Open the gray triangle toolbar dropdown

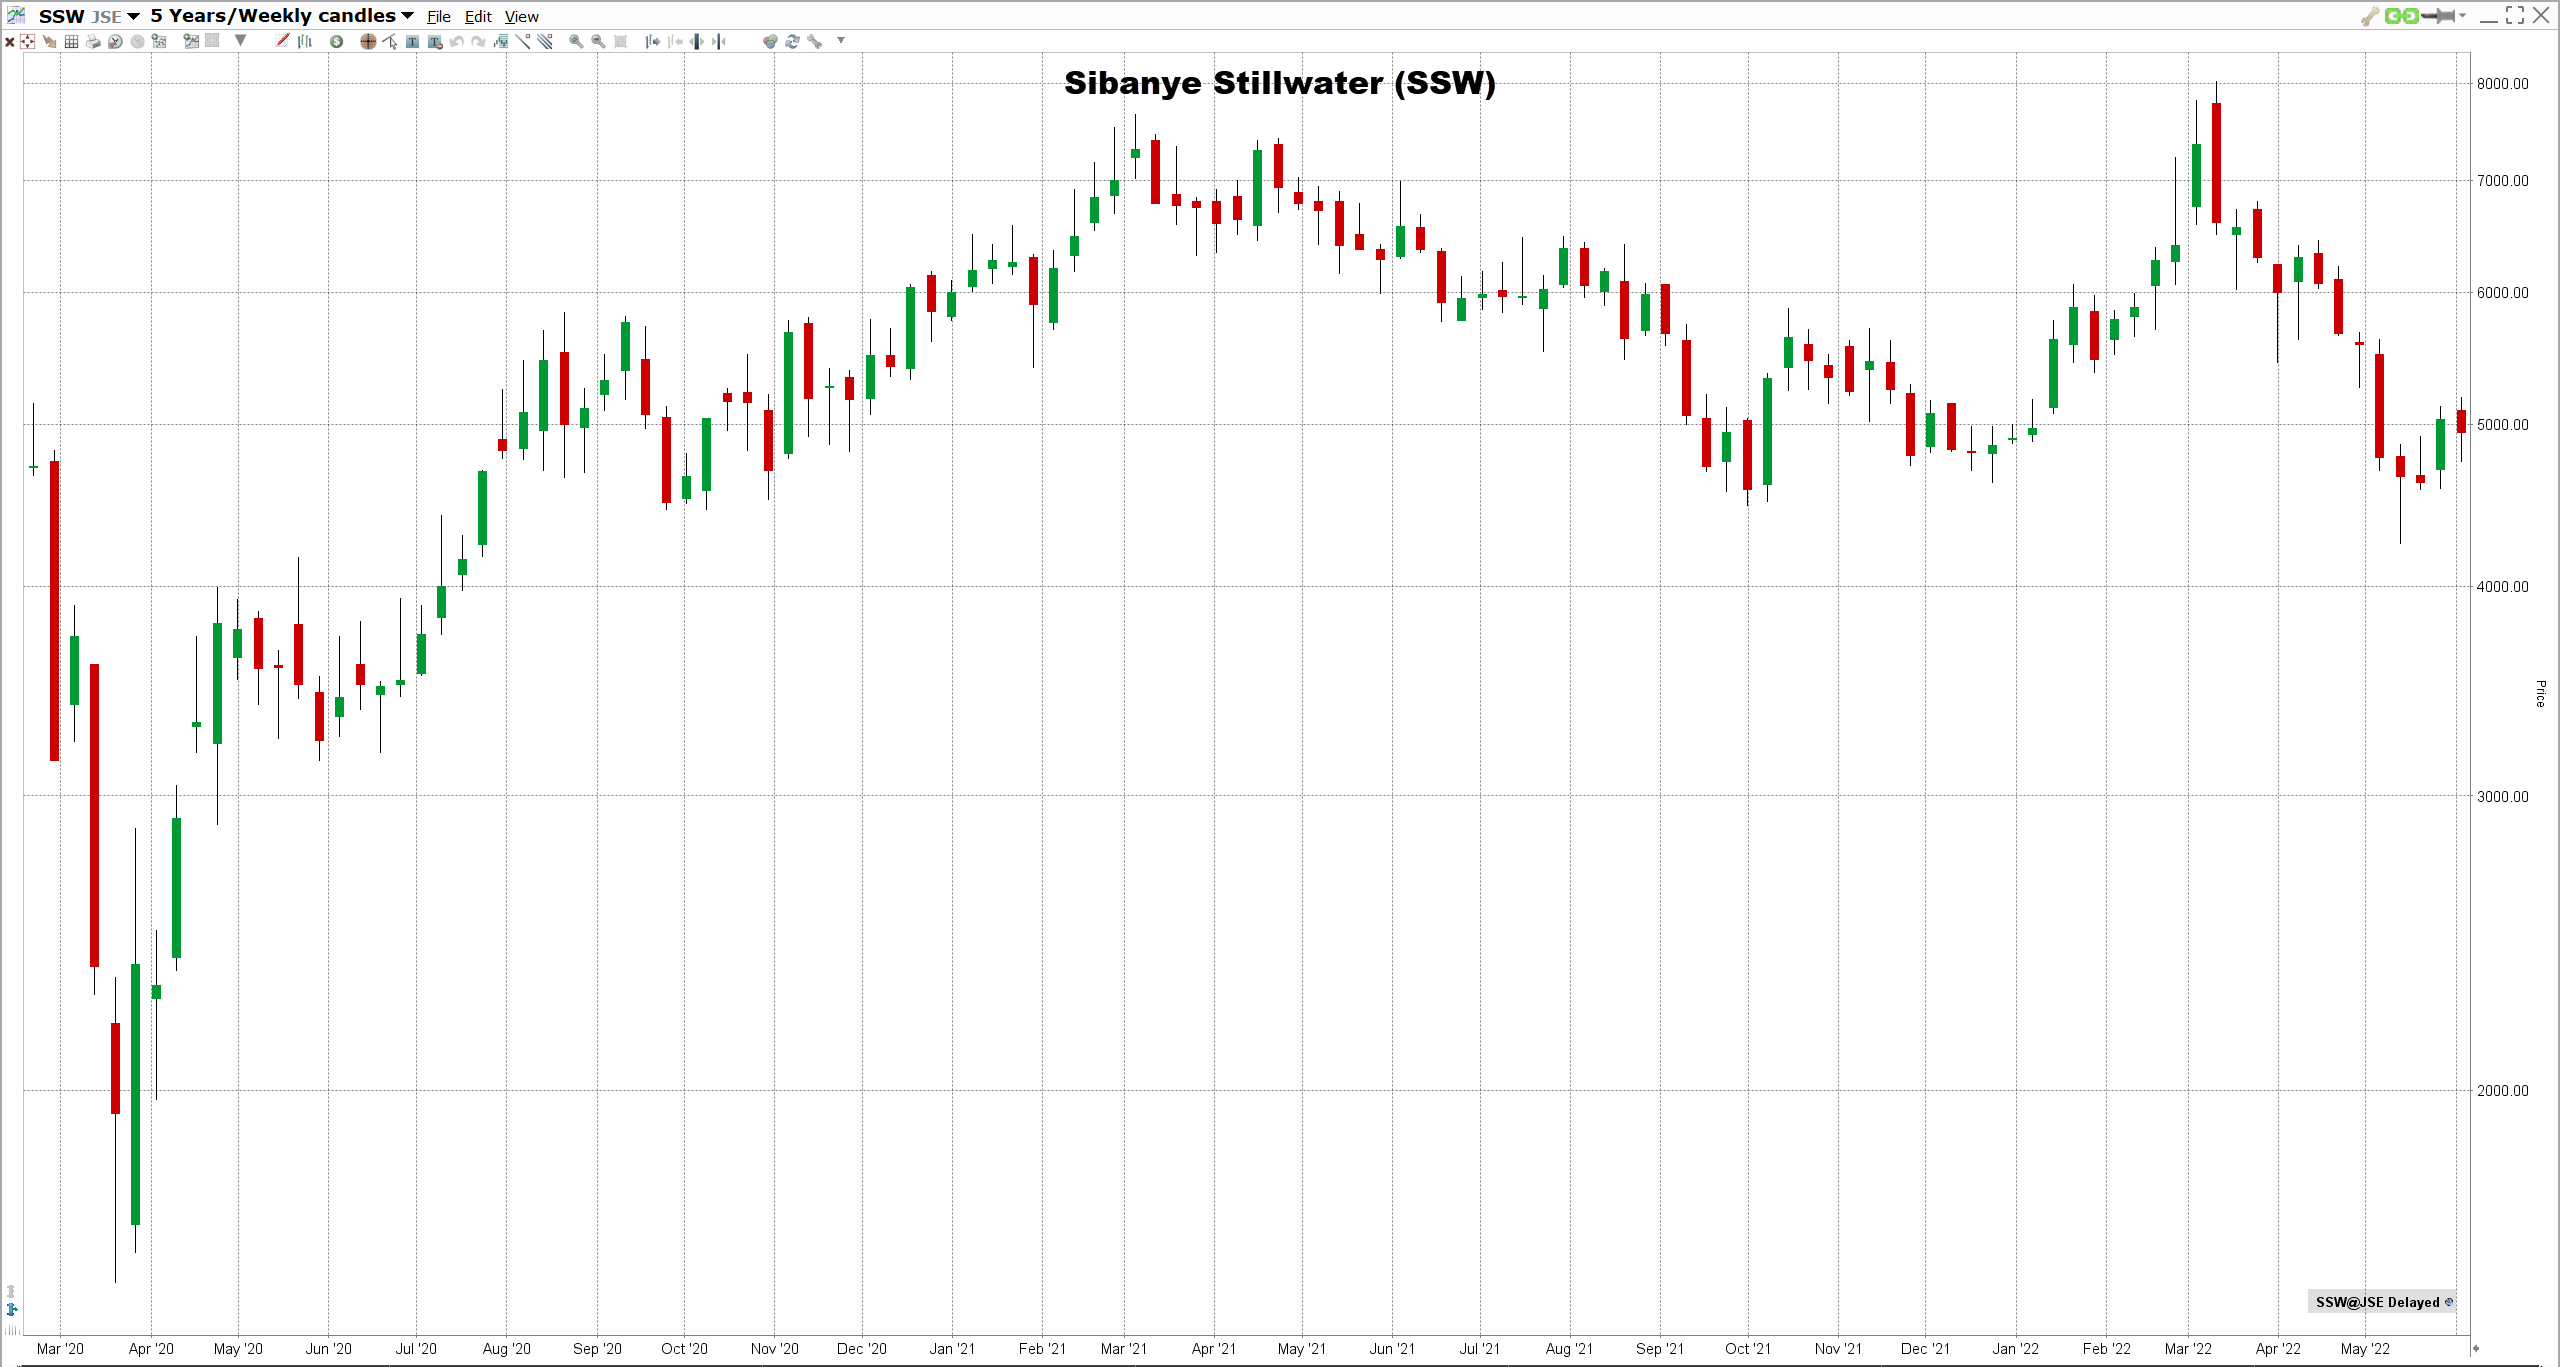[240, 40]
